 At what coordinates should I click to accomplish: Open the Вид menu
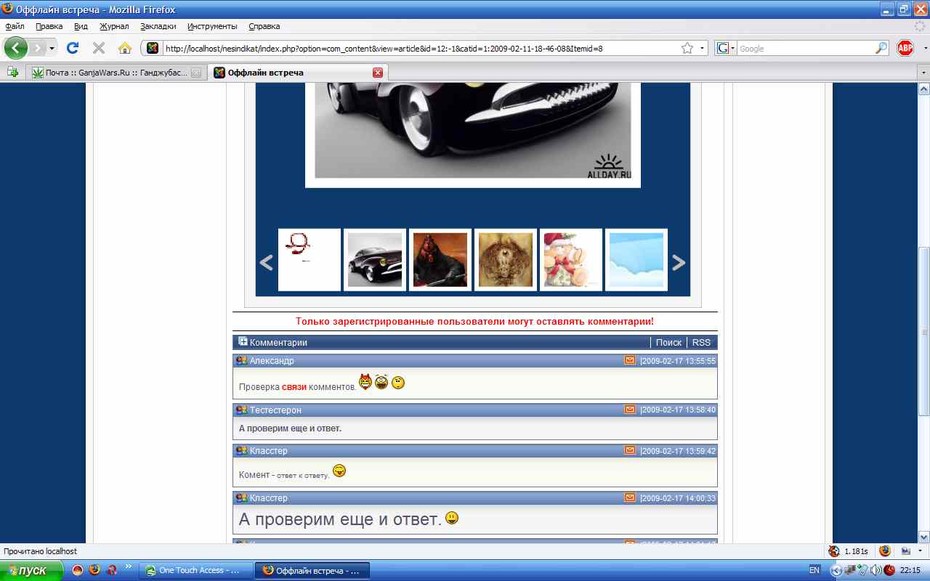tap(81, 26)
